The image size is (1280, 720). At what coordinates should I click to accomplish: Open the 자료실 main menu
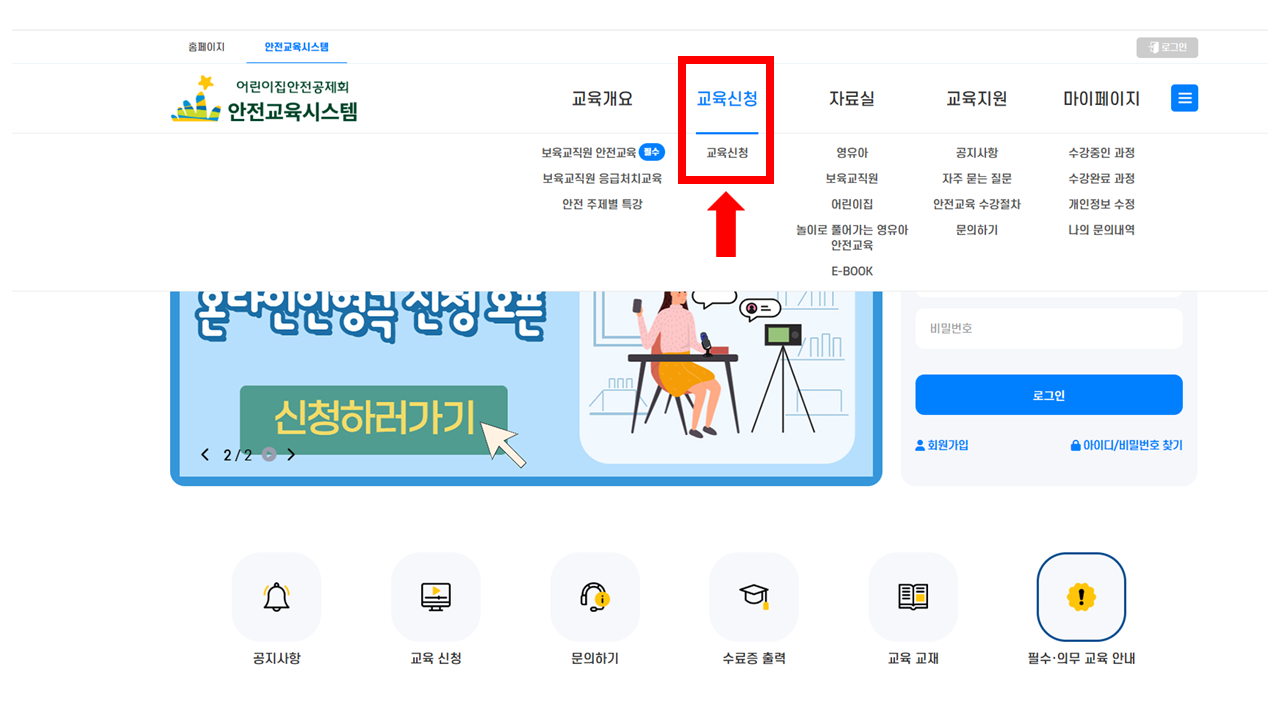click(x=852, y=99)
